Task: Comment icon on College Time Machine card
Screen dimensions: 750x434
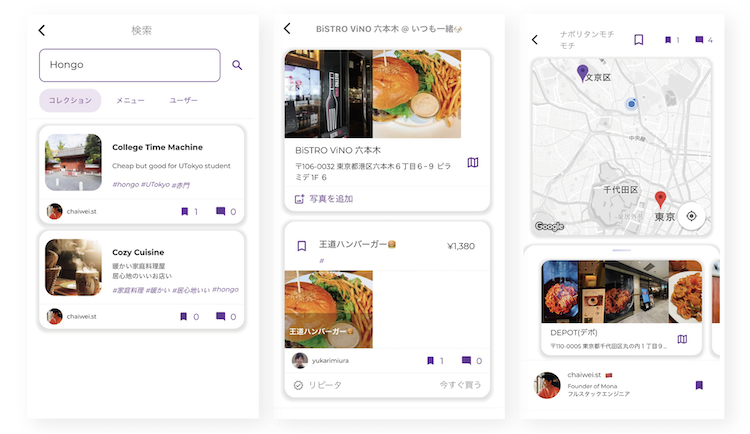Action: [221, 211]
